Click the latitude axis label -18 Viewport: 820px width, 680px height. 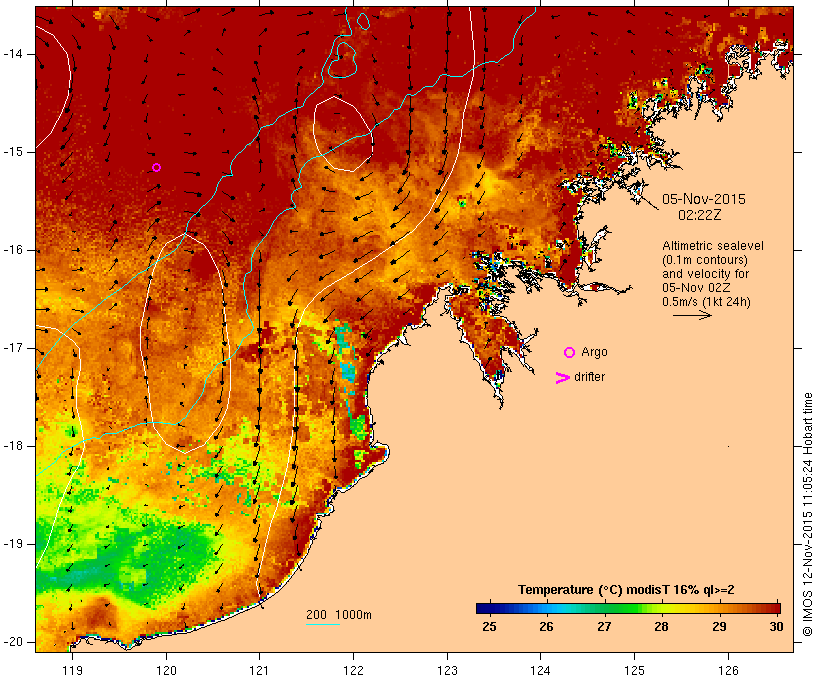(x=12, y=446)
